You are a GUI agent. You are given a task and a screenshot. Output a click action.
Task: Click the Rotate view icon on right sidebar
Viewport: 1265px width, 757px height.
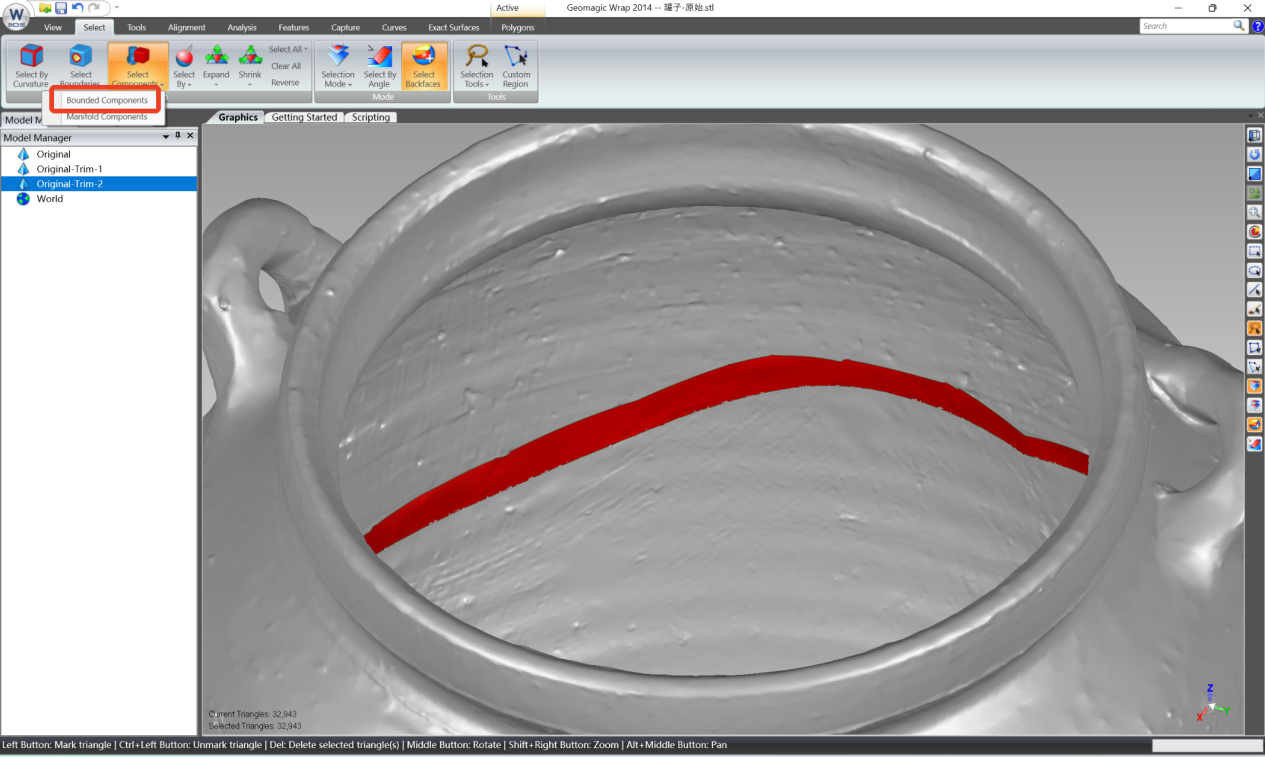tap(1255, 154)
